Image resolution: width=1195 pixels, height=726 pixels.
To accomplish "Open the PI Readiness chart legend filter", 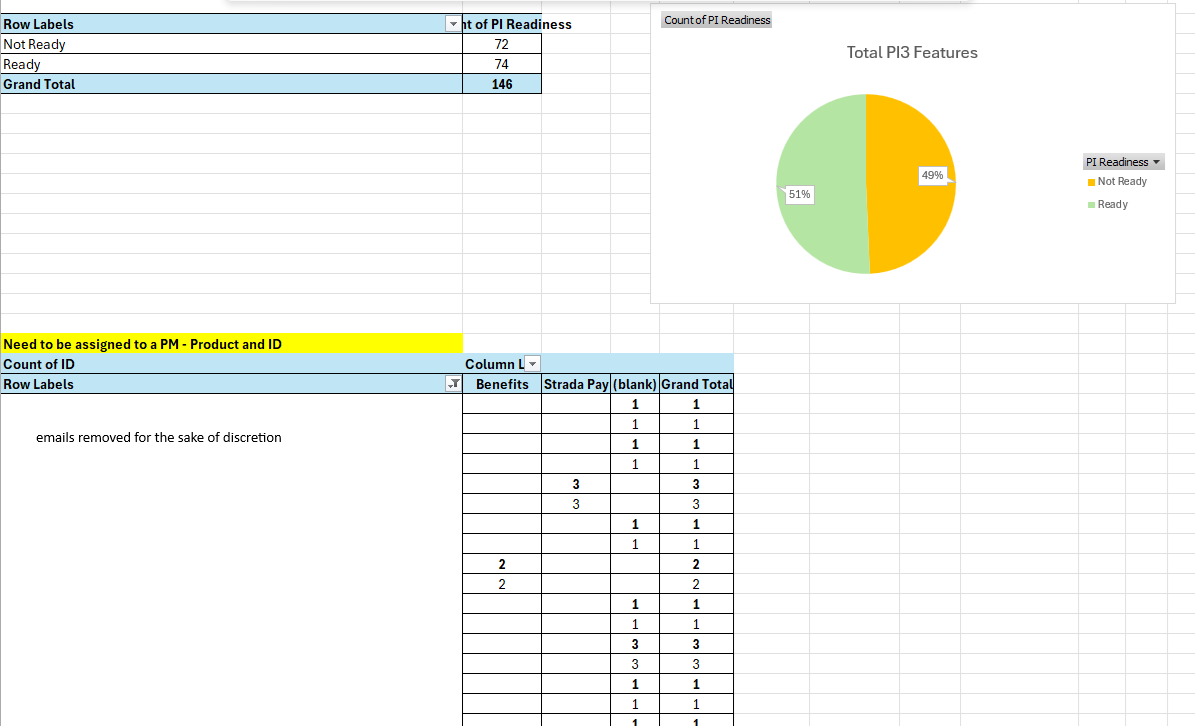I will 1123,162.
